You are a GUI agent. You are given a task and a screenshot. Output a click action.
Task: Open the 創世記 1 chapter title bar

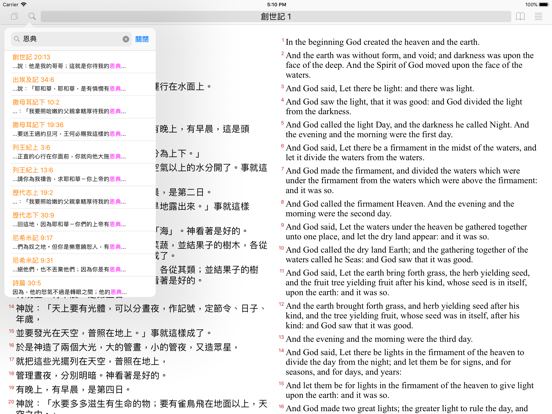(x=276, y=17)
